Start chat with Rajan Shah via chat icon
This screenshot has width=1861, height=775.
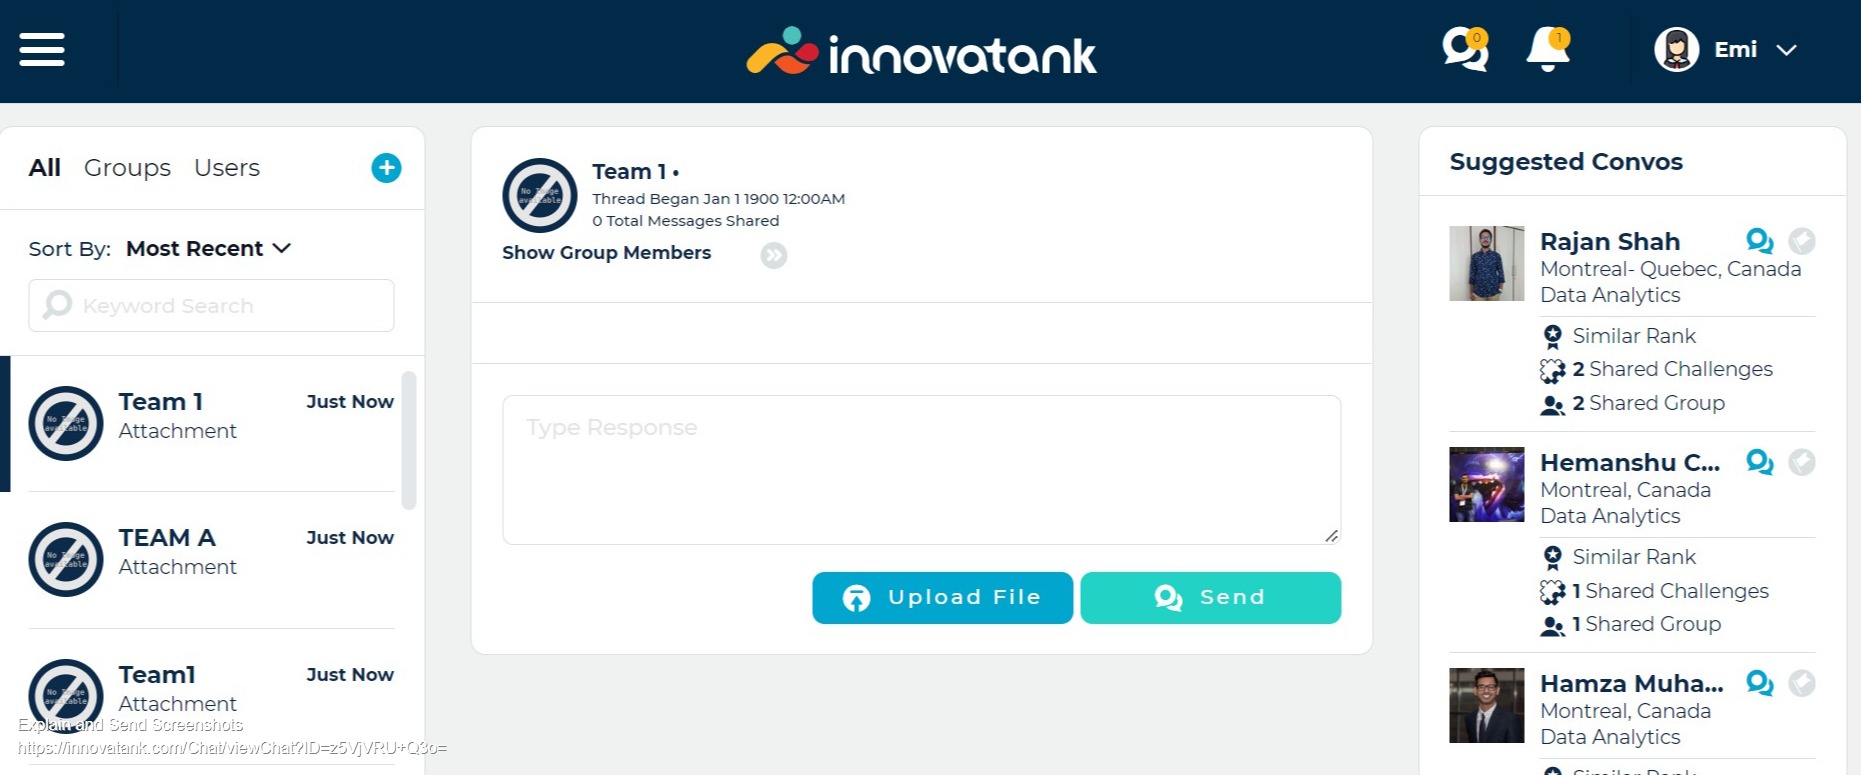point(1760,241)
